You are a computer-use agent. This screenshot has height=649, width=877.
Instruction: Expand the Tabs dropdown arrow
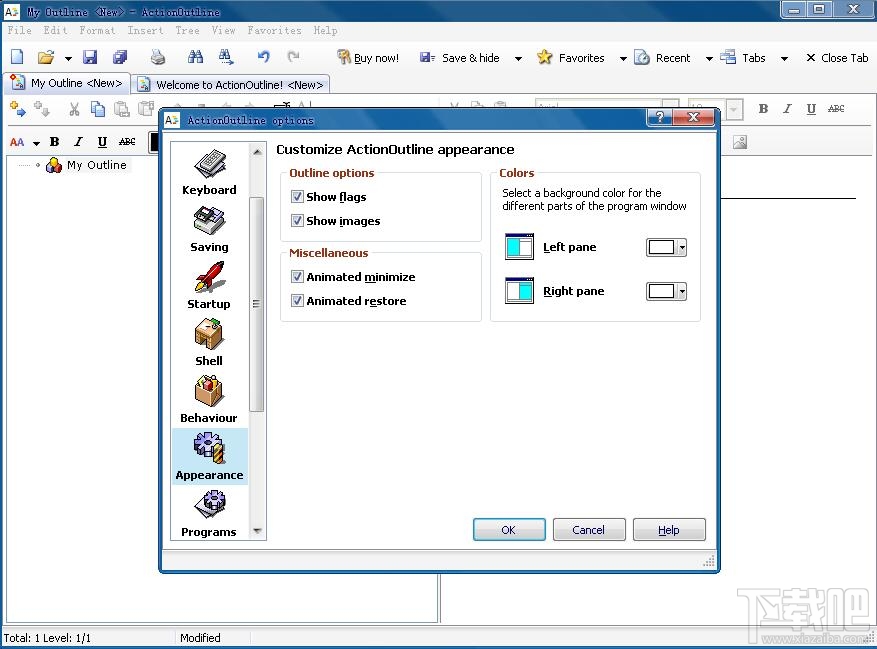tap(784, 58)
